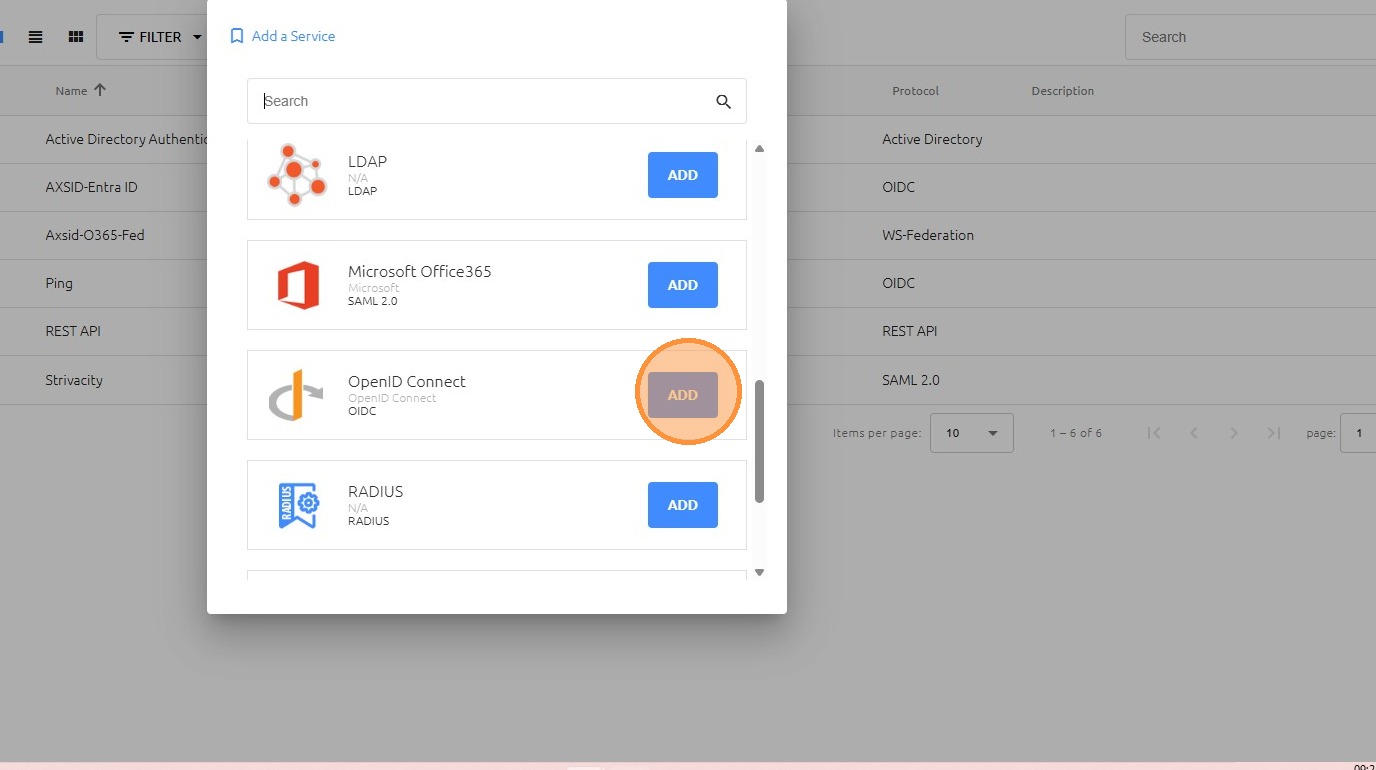This screenshot has width=1376, height=770.
Task: Add the OpenID Connect service
Action: 683,395
